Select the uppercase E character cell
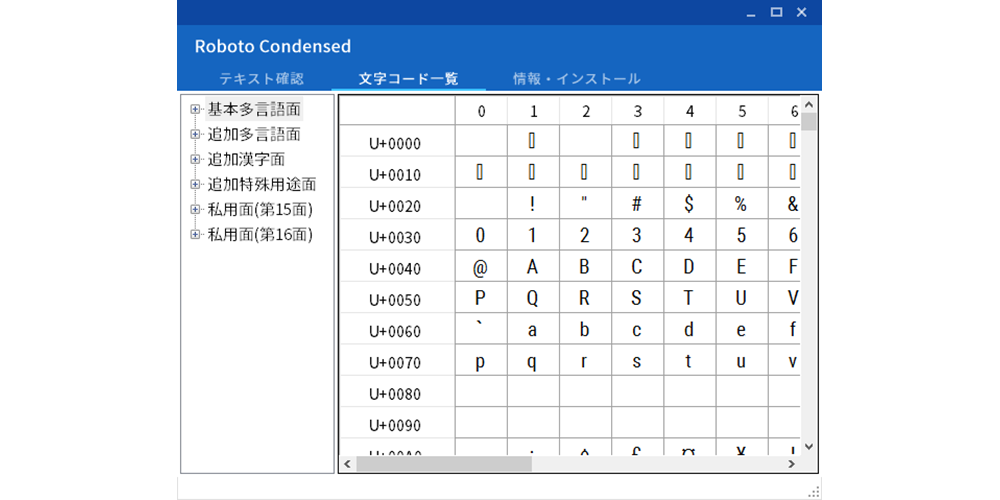The height and width of the screenshot is (500, 1000). point(742,267)
